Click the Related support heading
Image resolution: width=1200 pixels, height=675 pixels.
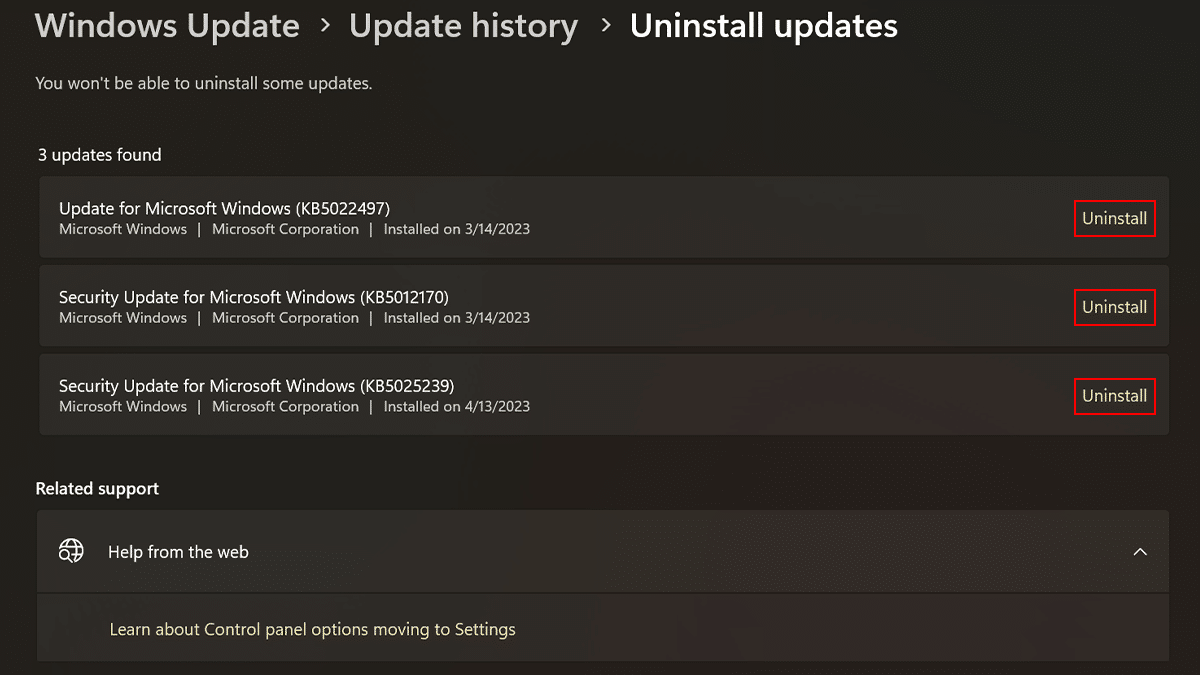click(x=97, y=489)
